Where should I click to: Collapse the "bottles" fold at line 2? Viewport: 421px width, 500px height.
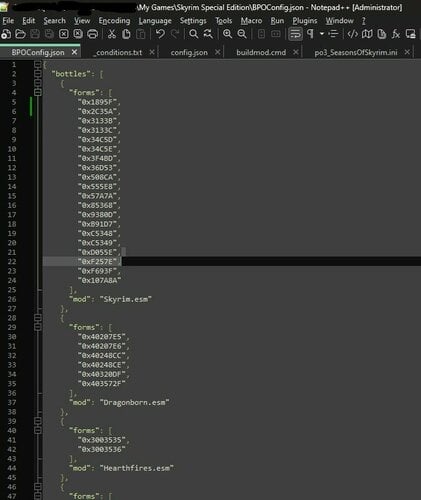[38, 73]
